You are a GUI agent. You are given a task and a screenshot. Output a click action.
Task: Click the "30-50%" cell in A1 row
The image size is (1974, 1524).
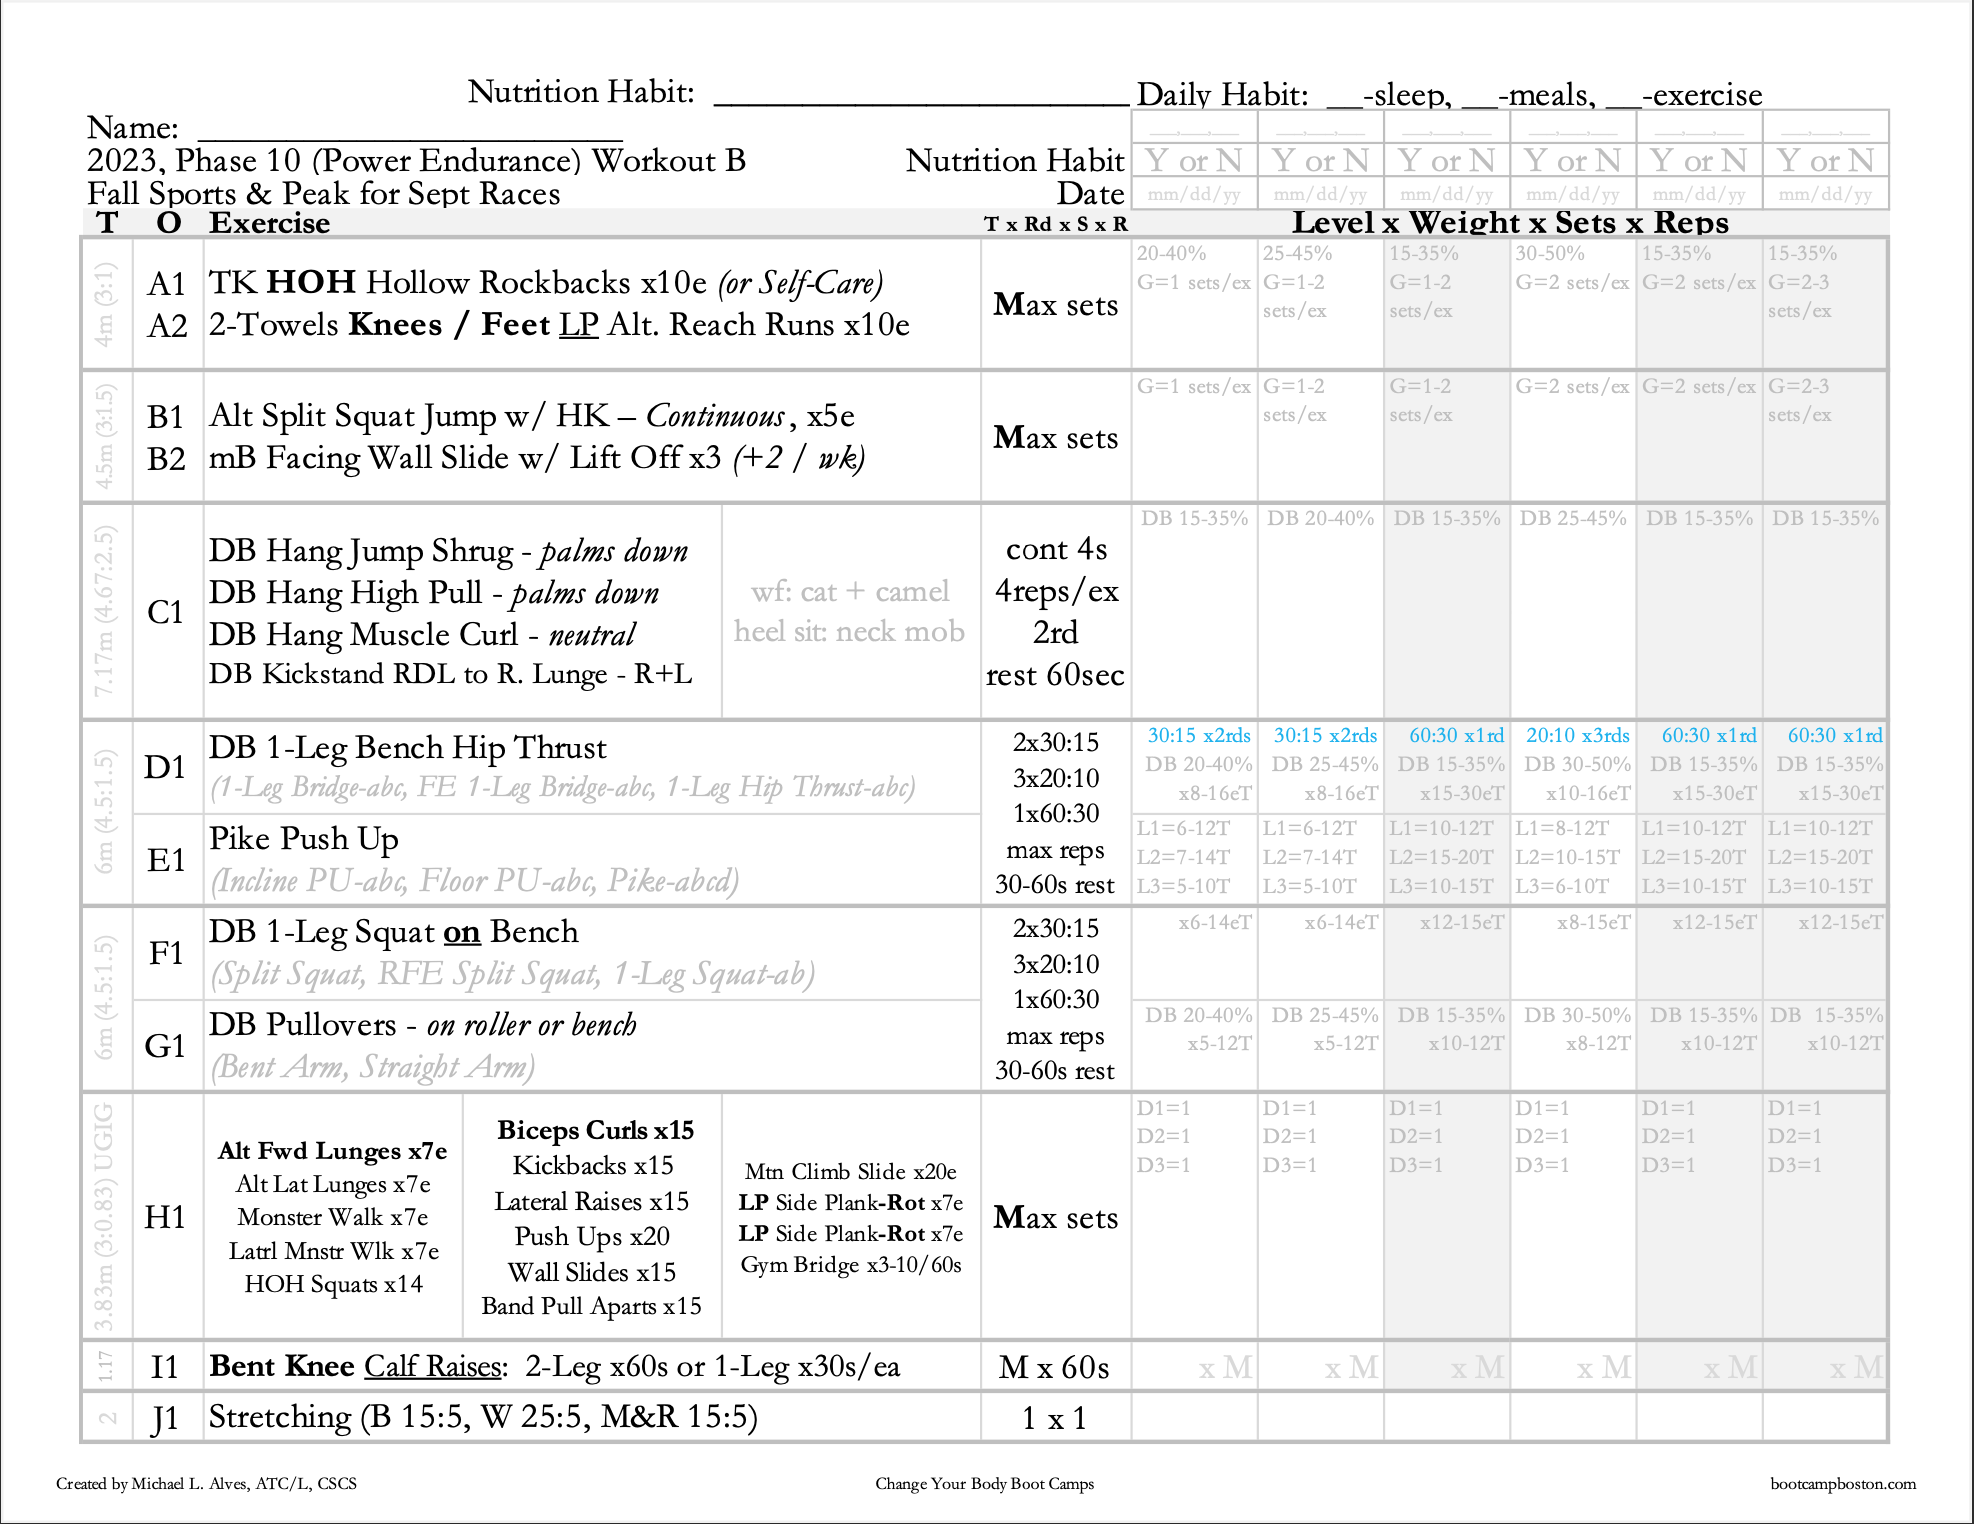tap(1550, 253)
